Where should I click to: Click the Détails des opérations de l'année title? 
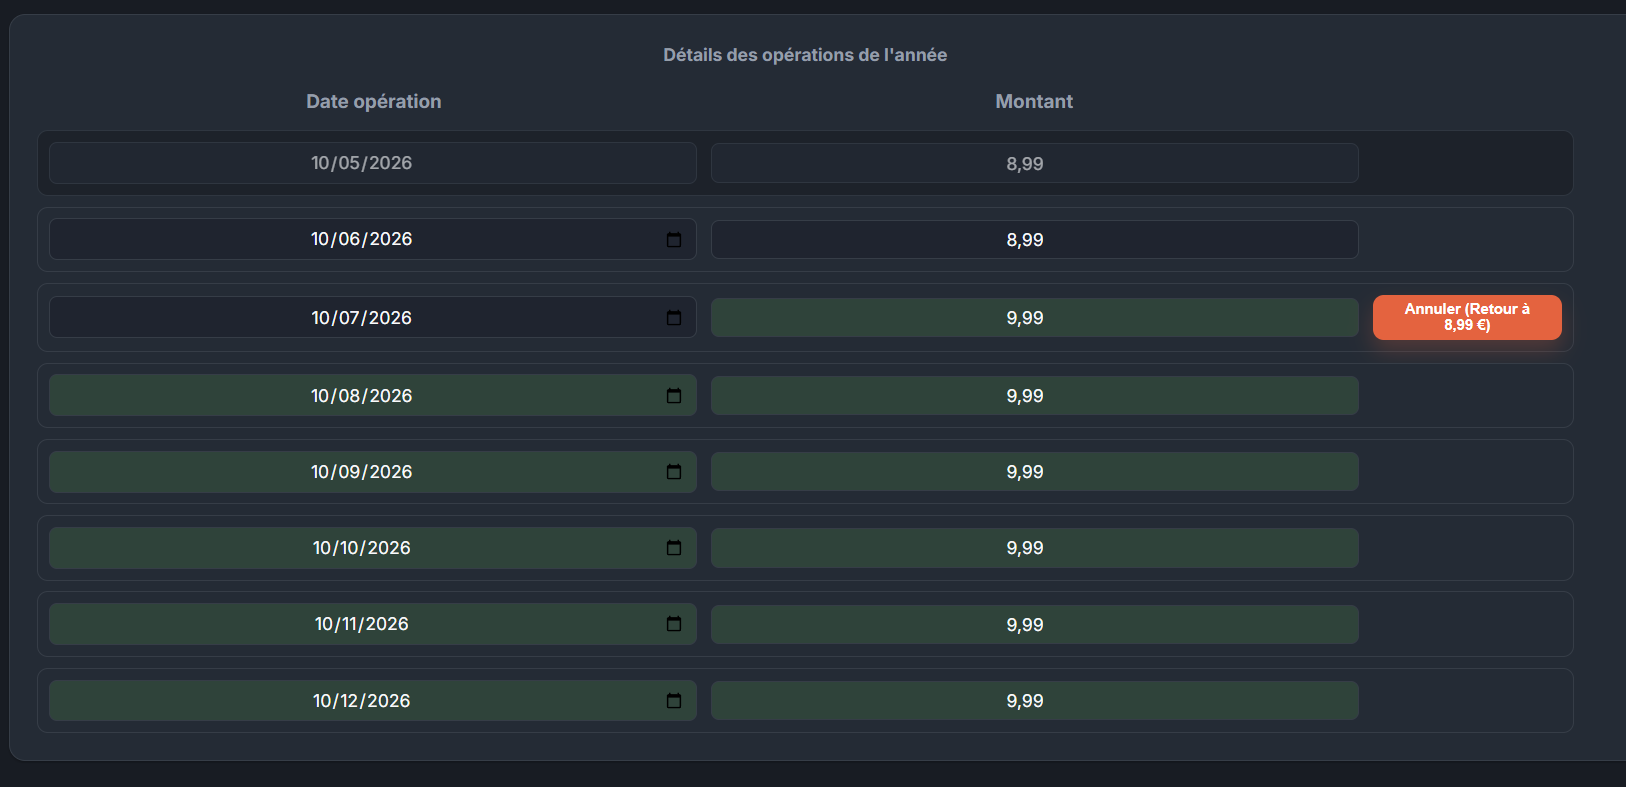click(x=805, y=55)
